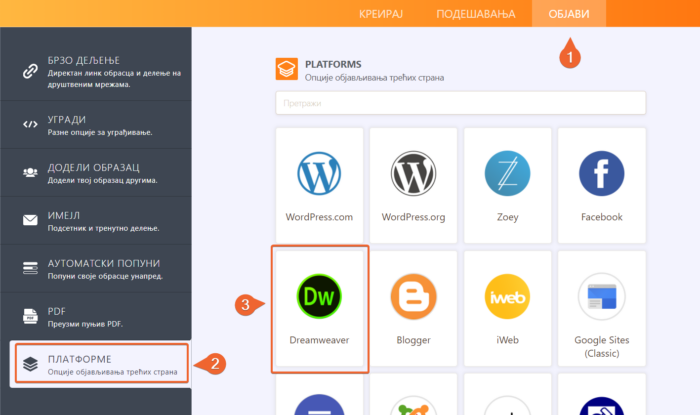
Task: Go to the ИМЕЈЛ sidebar section
Action: [96, 221]
